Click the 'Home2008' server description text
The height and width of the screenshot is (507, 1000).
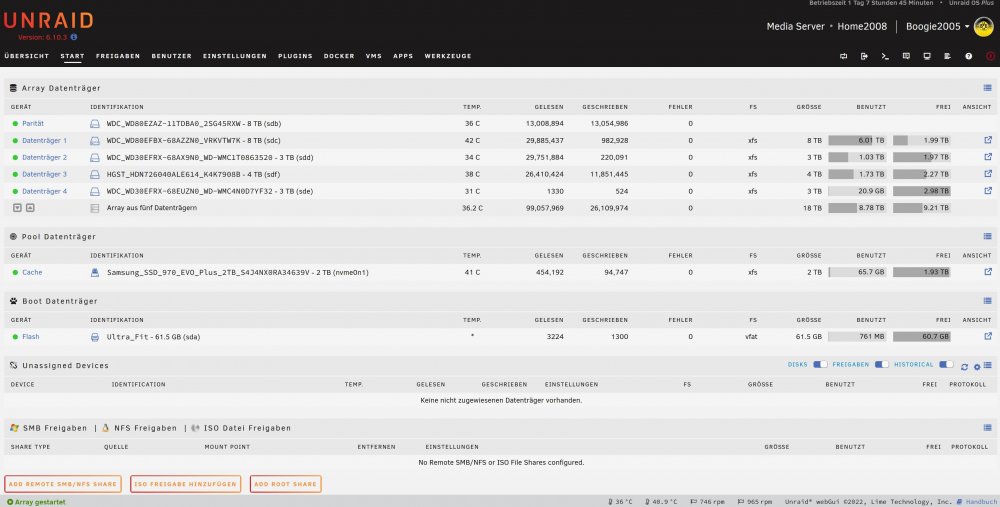862,27
